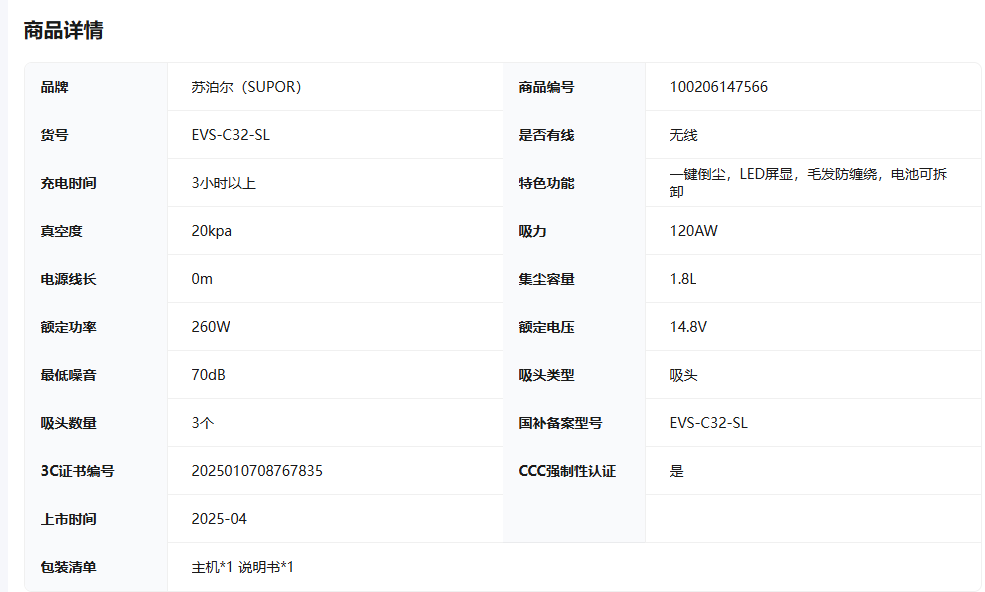Select the launch date 2025-04
The image size is (985, 592).
coord(219,519)
